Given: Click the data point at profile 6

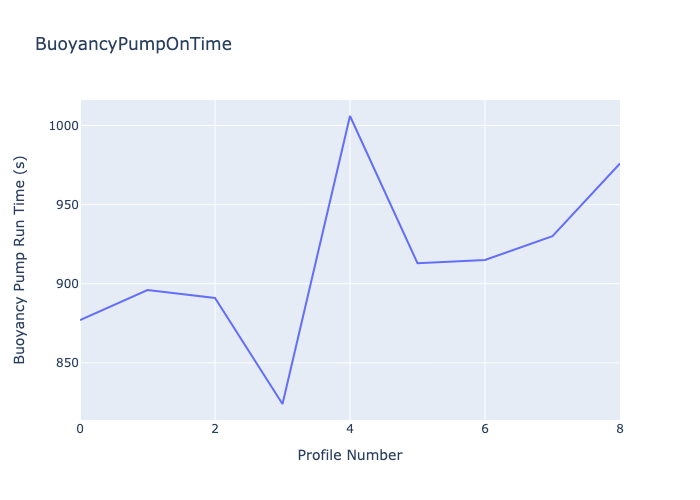Looking at the screenshot, I should (x=485, y=260).
